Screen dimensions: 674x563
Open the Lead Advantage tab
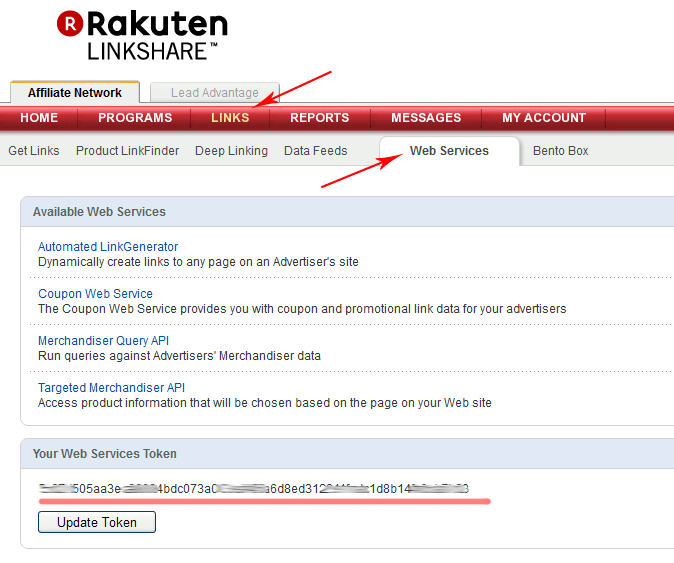[x=214, y=92]
